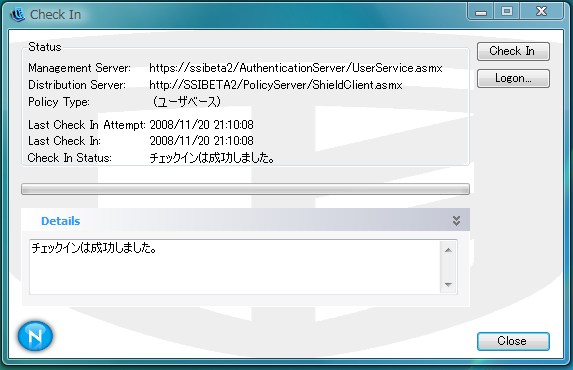Click the Details section header label
The image size is (573, 370).
60,221
